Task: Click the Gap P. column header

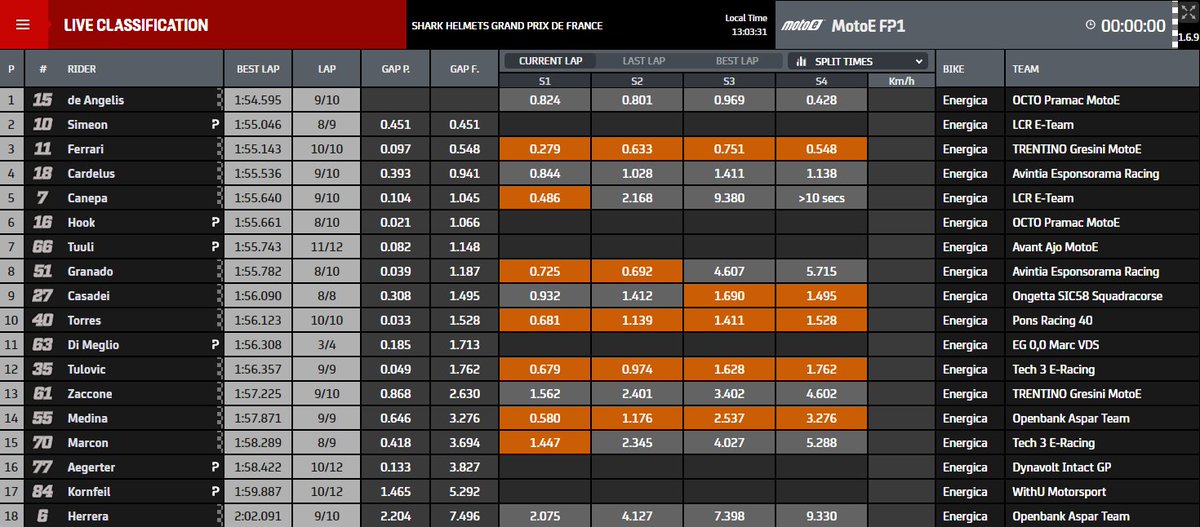Action: coord(396,69)
